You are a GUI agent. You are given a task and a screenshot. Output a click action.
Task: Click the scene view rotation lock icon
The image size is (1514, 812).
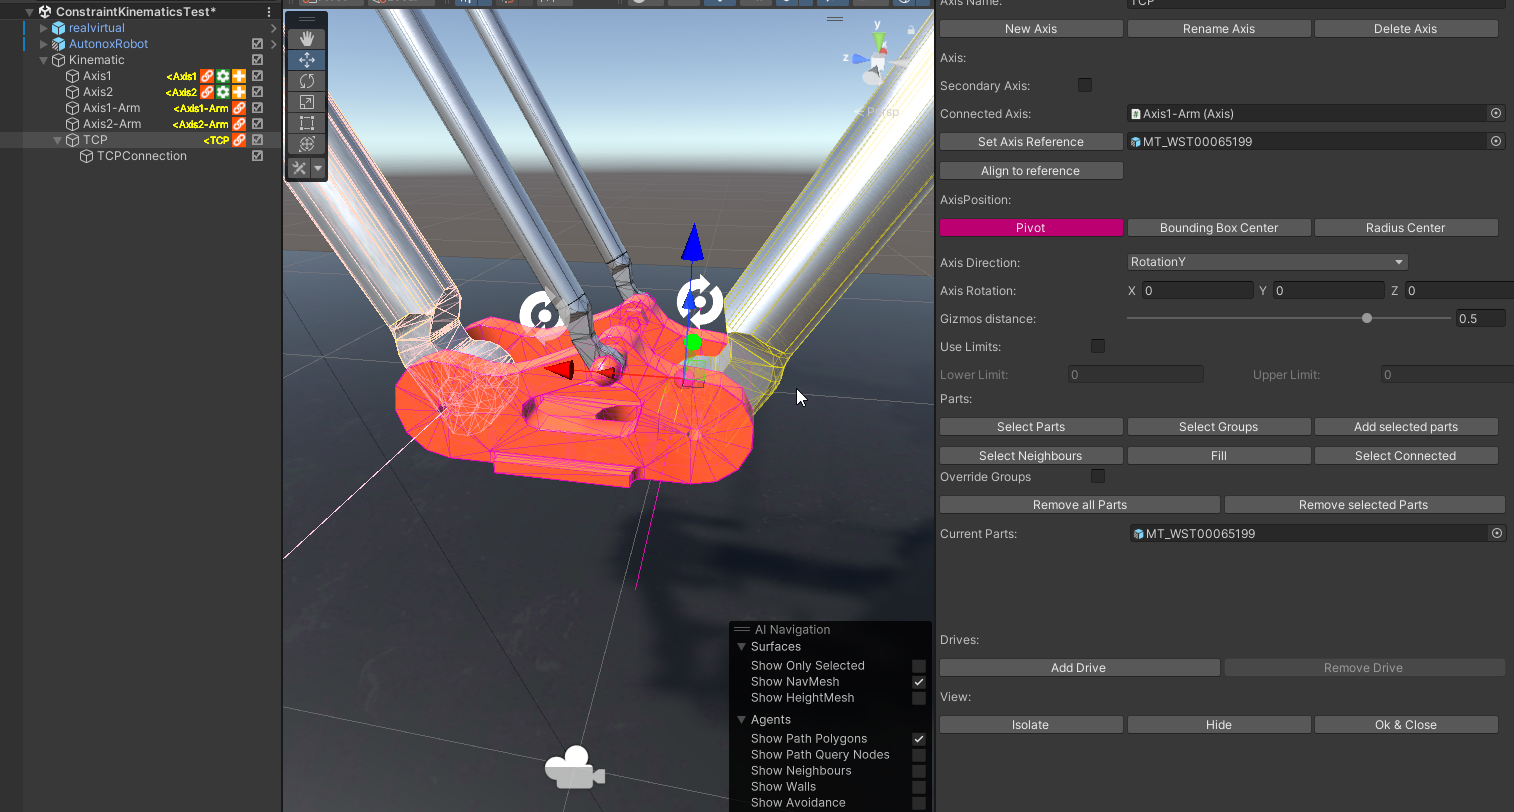pos(911,30)
